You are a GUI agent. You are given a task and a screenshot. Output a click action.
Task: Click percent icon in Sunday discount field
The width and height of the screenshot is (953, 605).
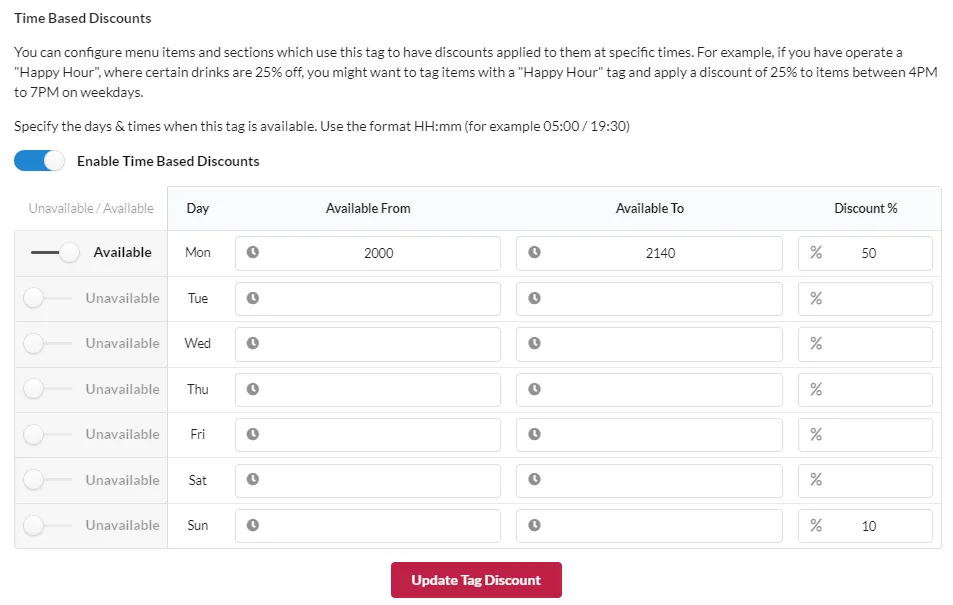click(x=816, y=525)
